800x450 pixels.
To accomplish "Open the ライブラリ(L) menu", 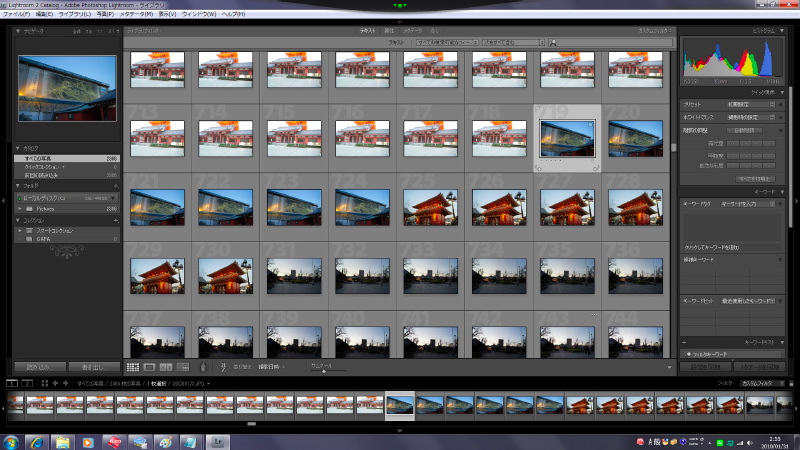I will click(x=72, y=14).
